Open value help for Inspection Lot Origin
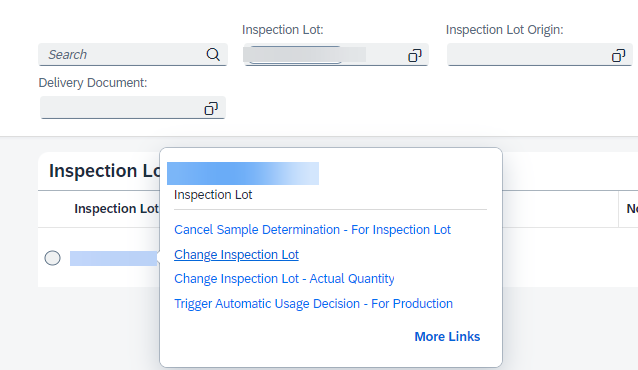This screenshot has height=370, width=638. click(618, 55)
